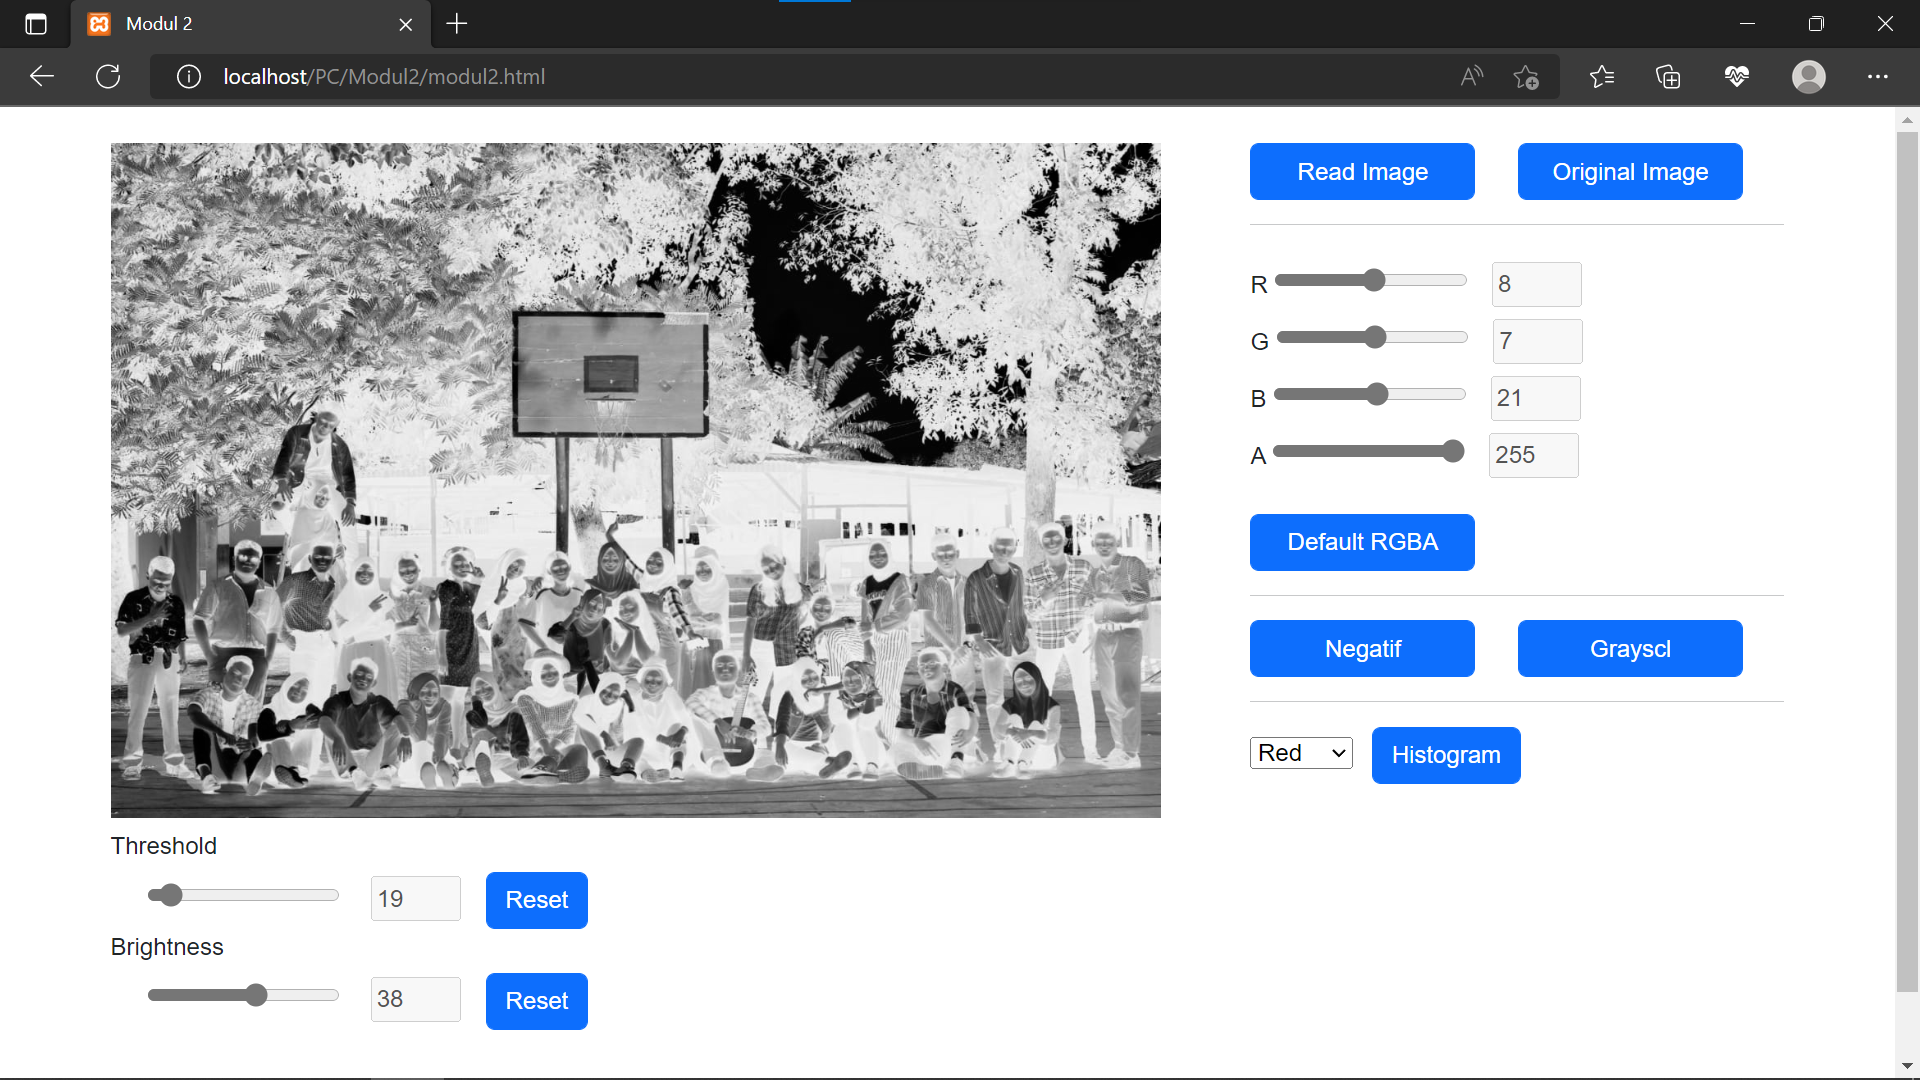This screenshot has width=1920, height=1080.
Task: Open the Collections panel
Action: pos(1668,76)
